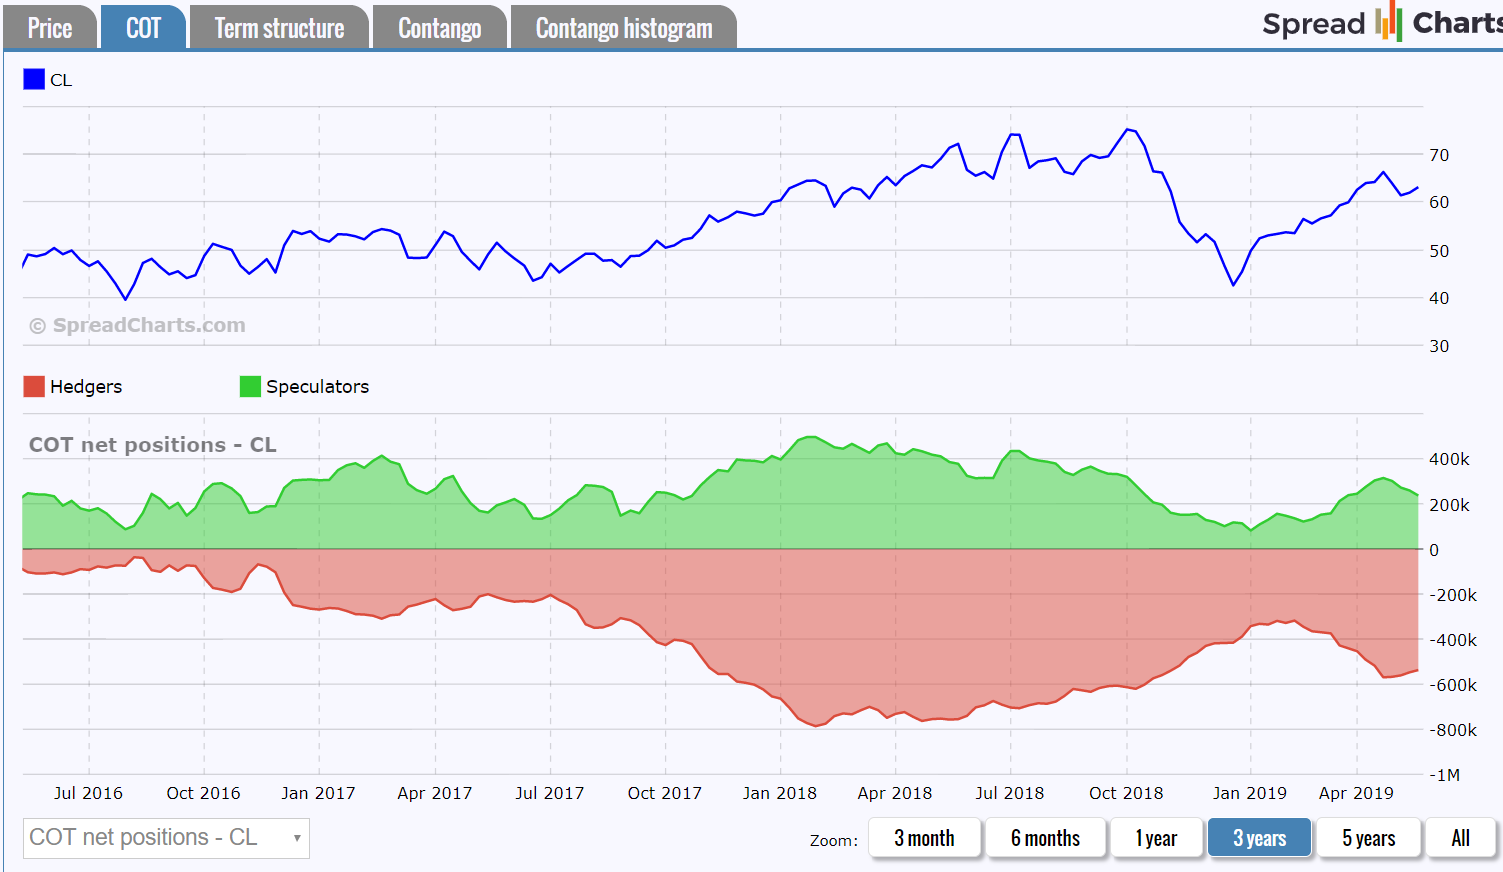Select the 3 years zoom button
1503x872 pixels.
click(x=1259, y=838)
